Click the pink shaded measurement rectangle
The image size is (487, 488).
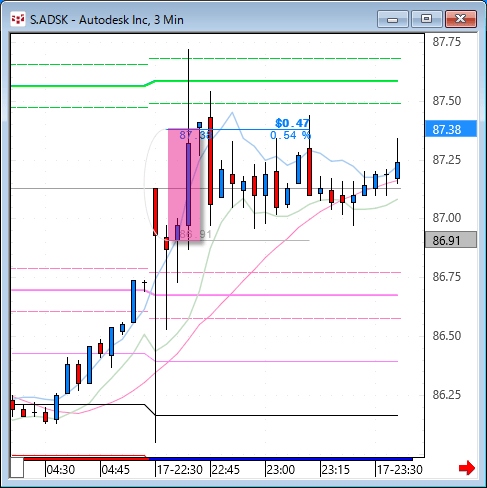184,184
